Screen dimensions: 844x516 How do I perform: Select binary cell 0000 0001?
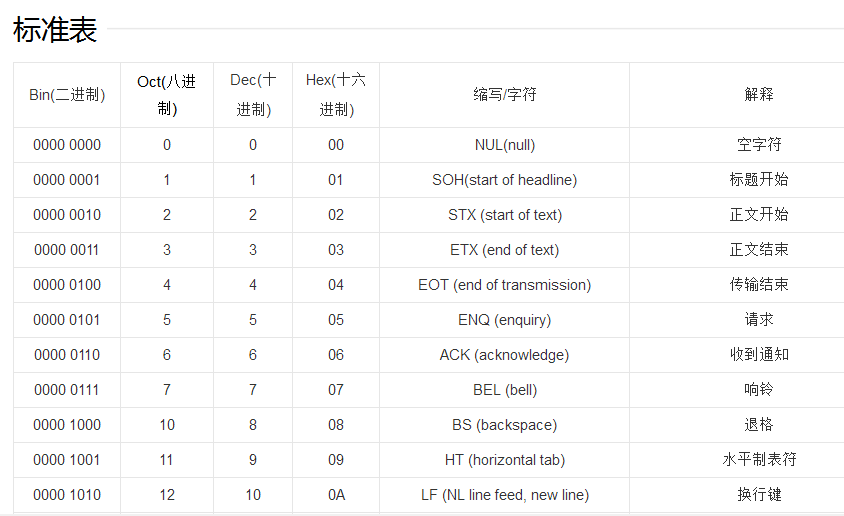(67, 180)
